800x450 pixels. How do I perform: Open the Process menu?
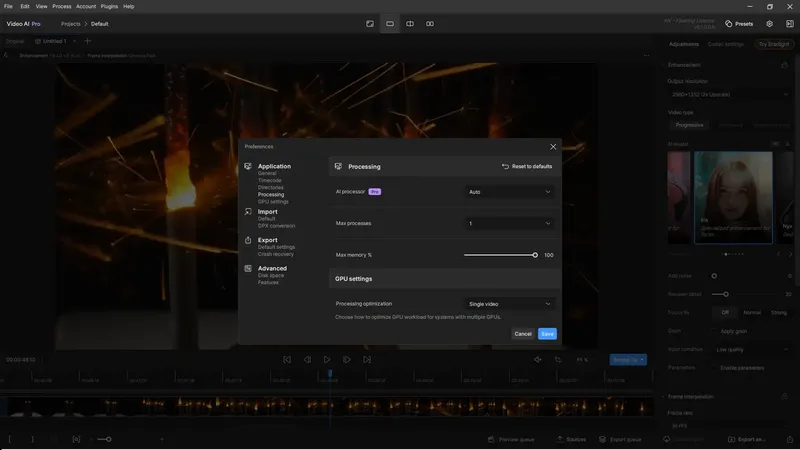click(x=61, y=6)
